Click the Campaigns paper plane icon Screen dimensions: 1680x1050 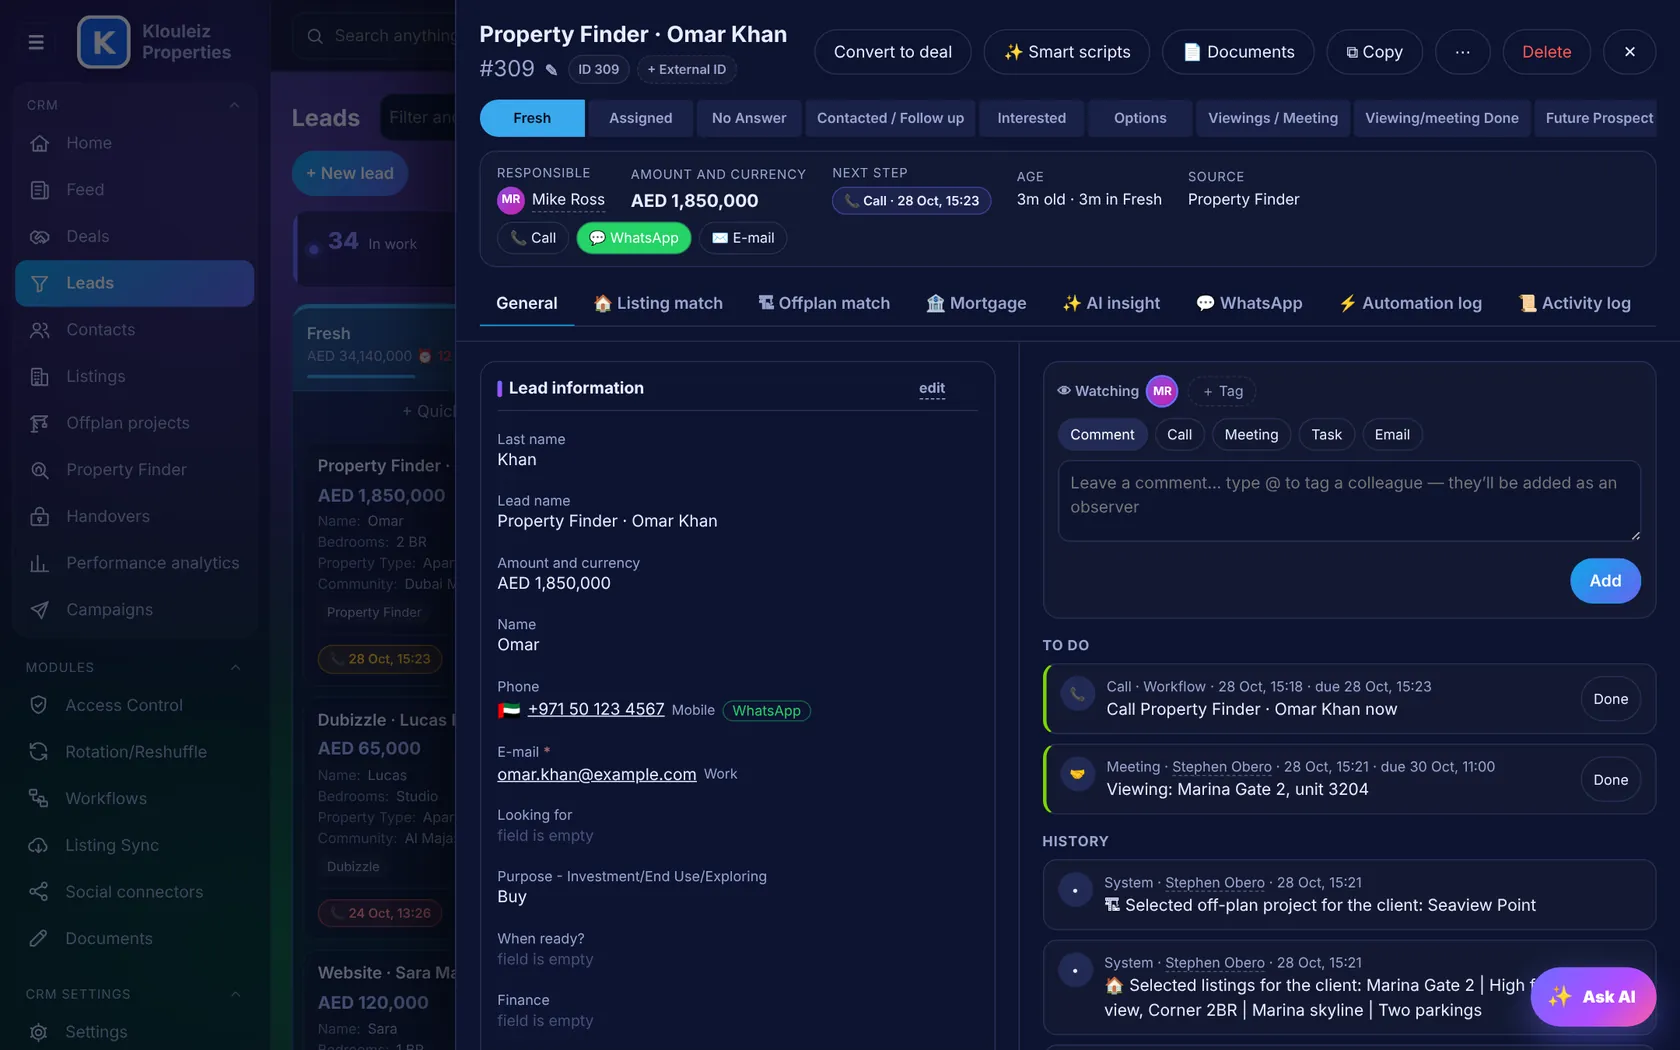pos(40,610)
